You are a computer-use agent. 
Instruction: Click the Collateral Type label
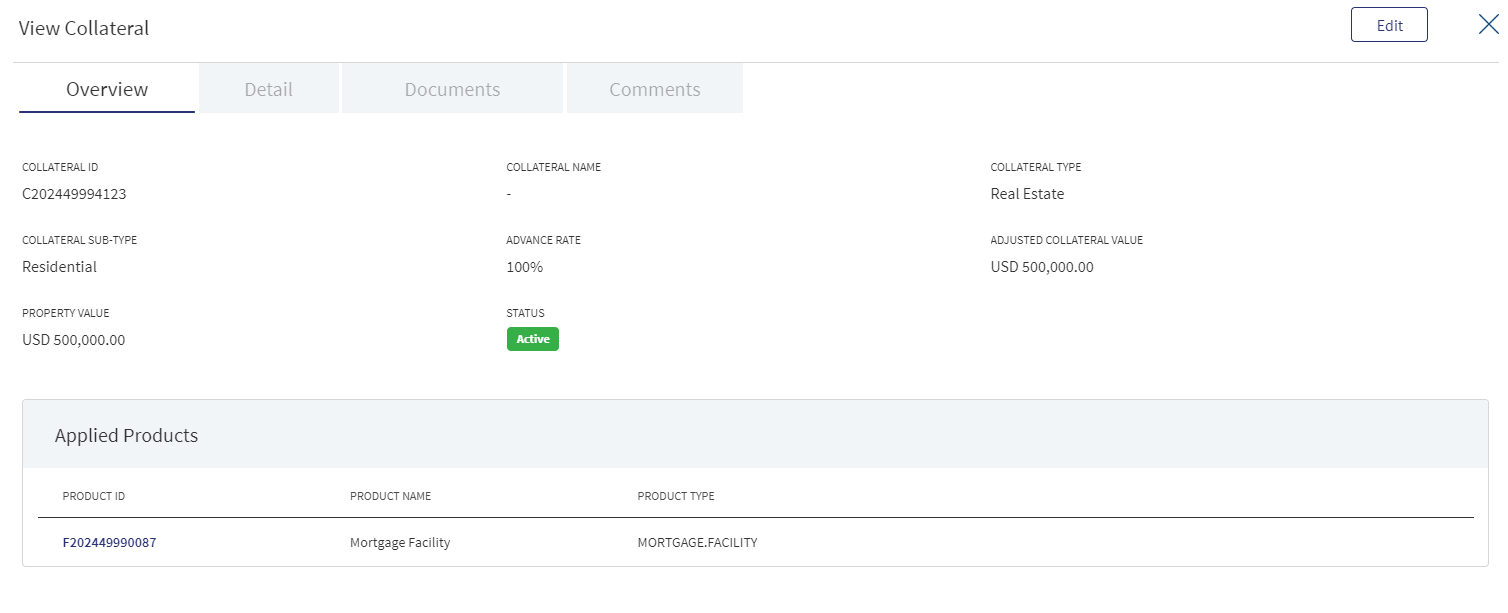(x=1036, y=167)
